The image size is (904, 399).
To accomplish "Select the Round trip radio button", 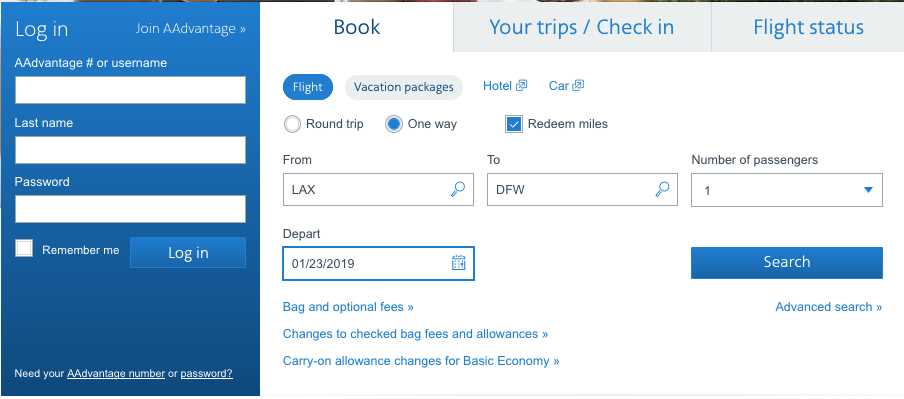I will [x=293, y=124].
